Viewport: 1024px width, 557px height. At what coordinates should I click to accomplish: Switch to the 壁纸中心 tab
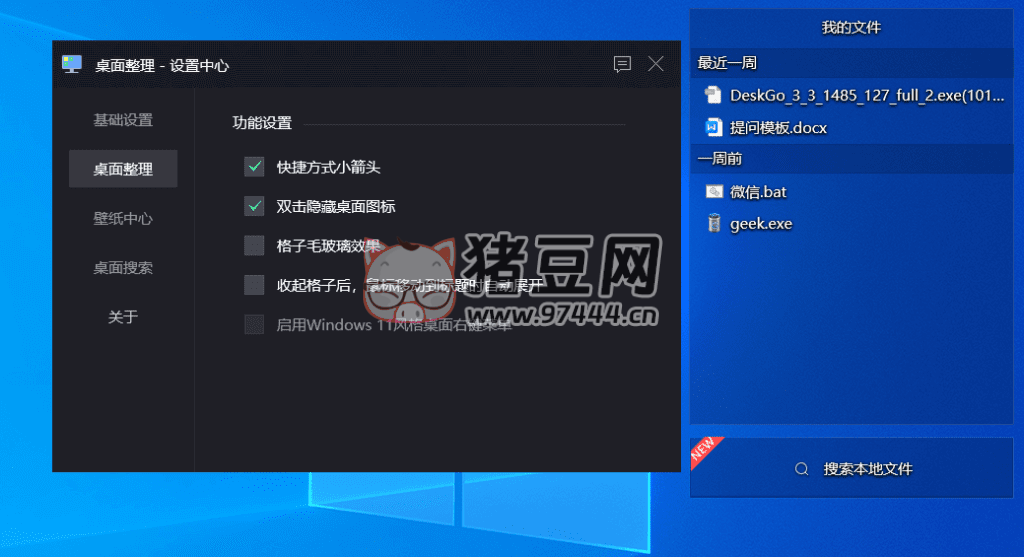123,218
